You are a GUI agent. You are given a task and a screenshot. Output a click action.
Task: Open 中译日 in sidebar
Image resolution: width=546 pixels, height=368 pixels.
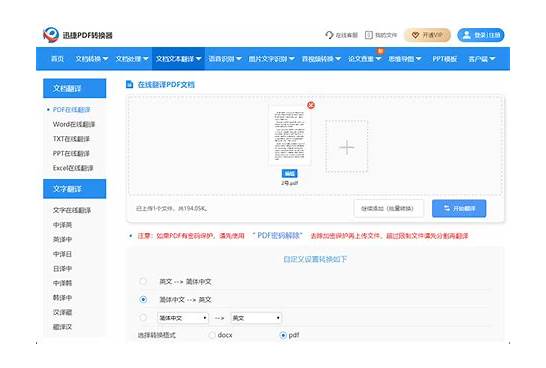click(x=62, y=254)
